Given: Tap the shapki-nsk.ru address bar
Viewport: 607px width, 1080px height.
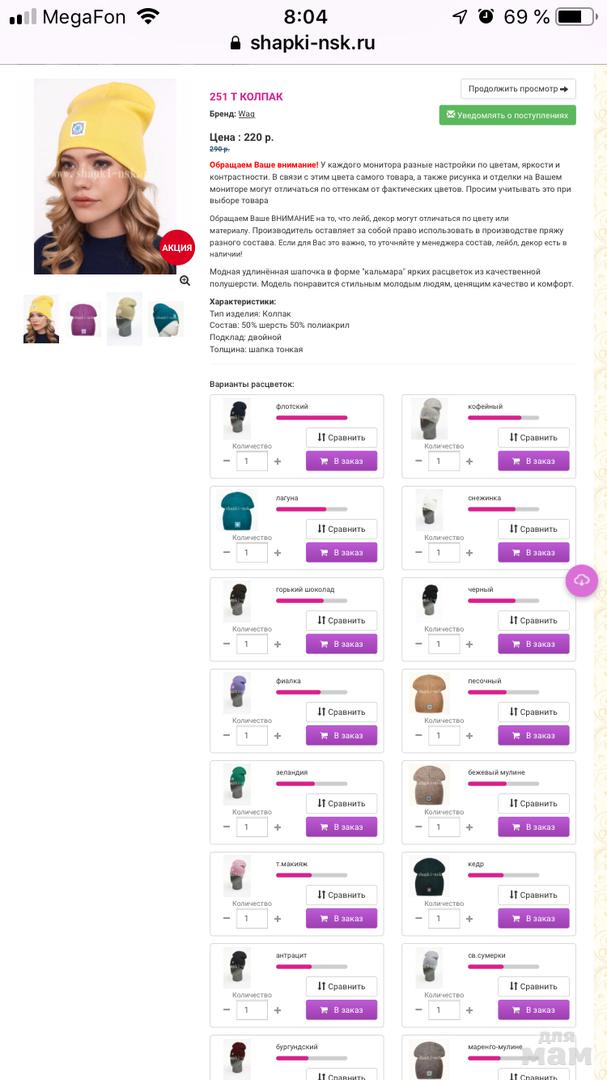Looking at the screenshot, I should [303, 43].
